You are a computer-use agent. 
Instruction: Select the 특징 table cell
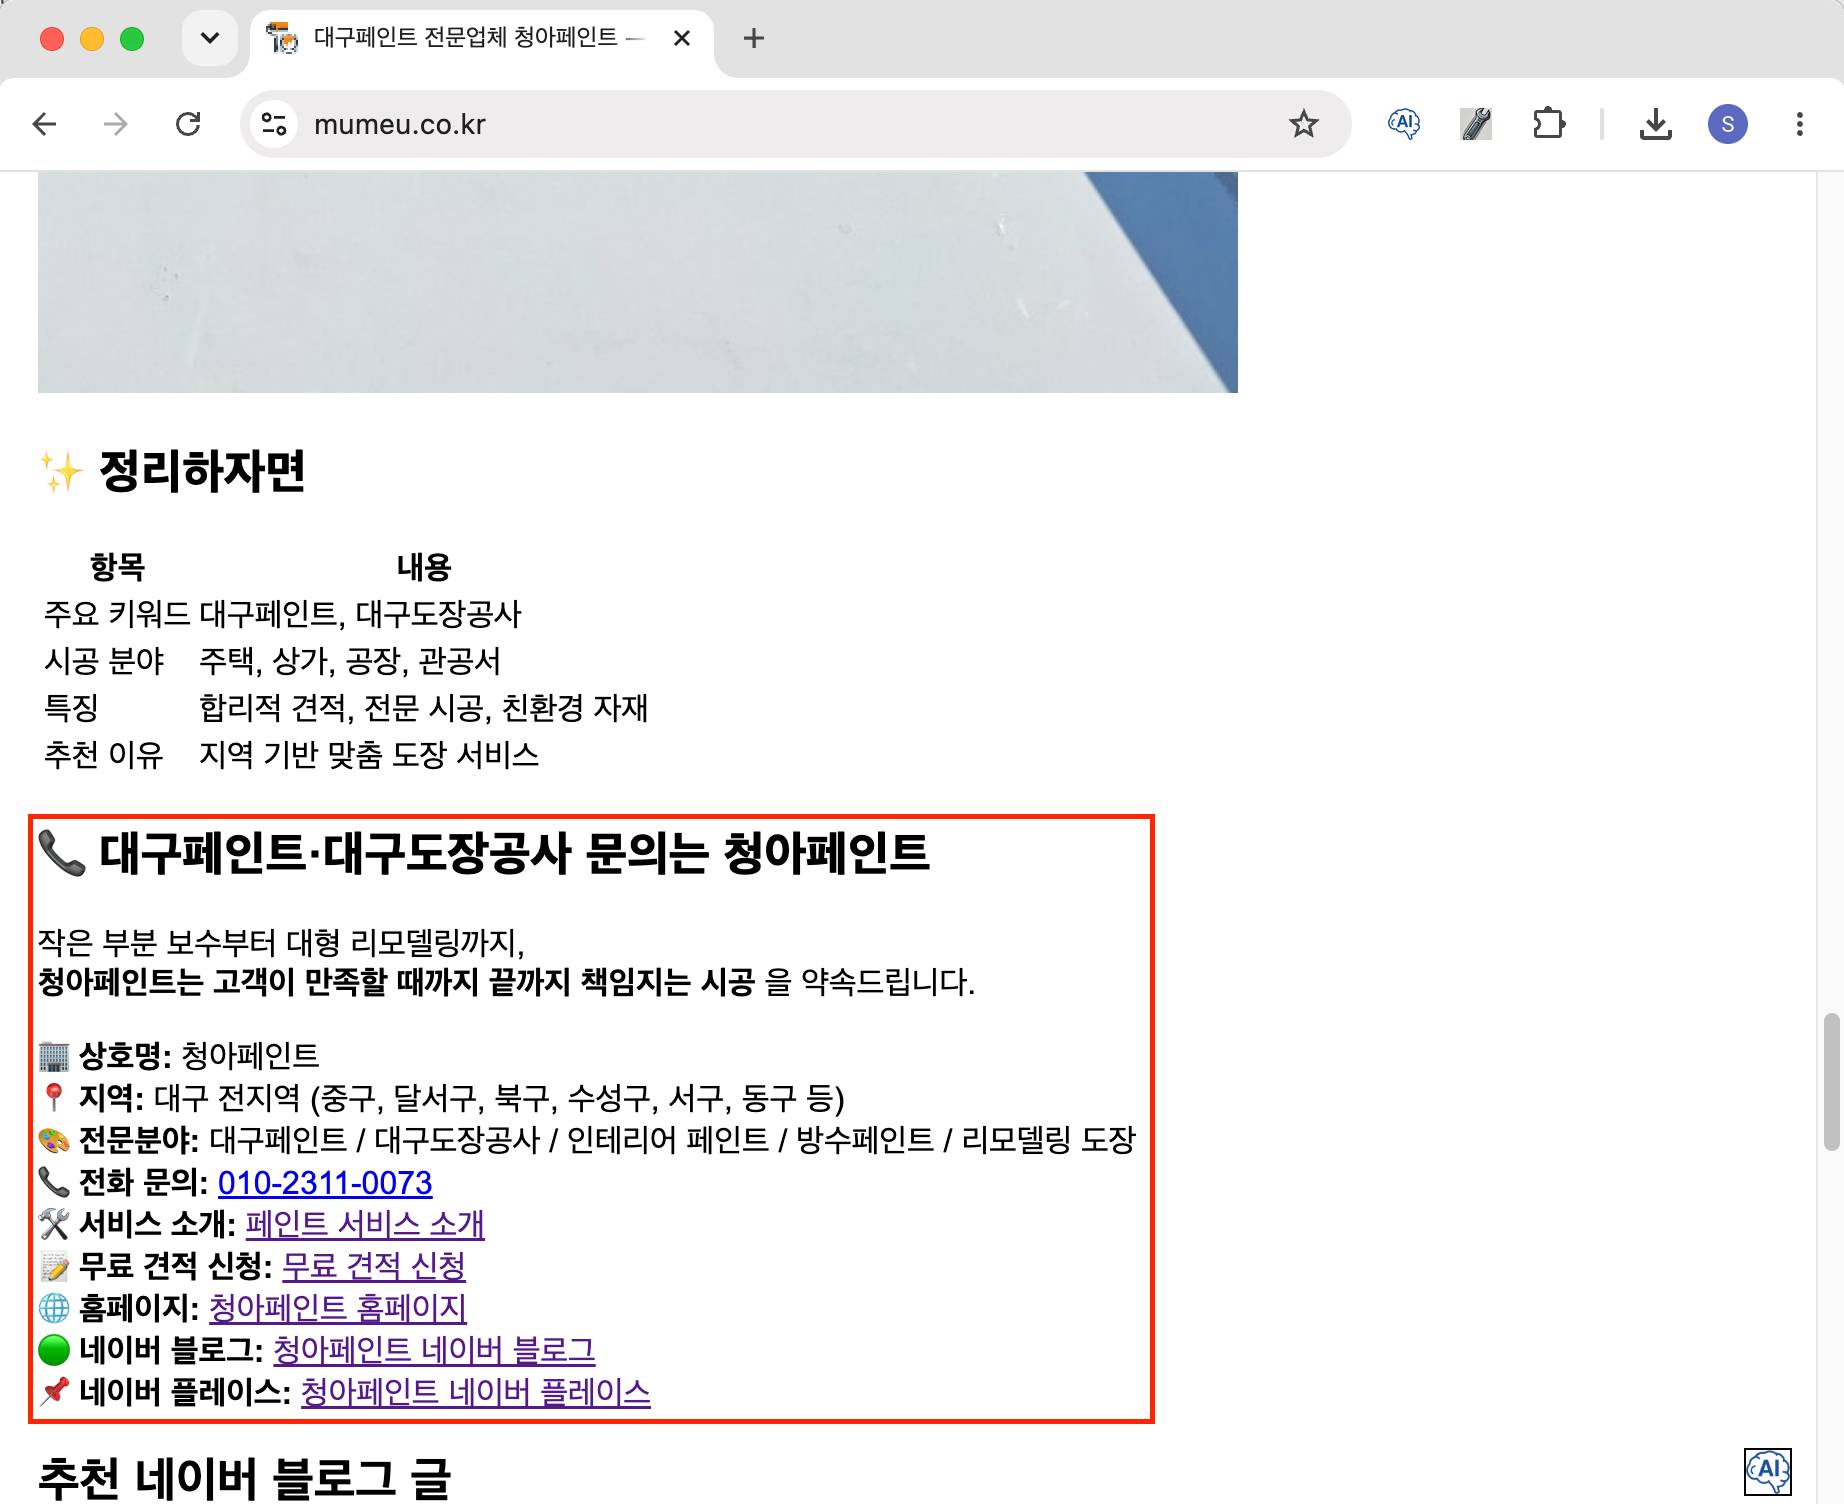coord(71,708)
